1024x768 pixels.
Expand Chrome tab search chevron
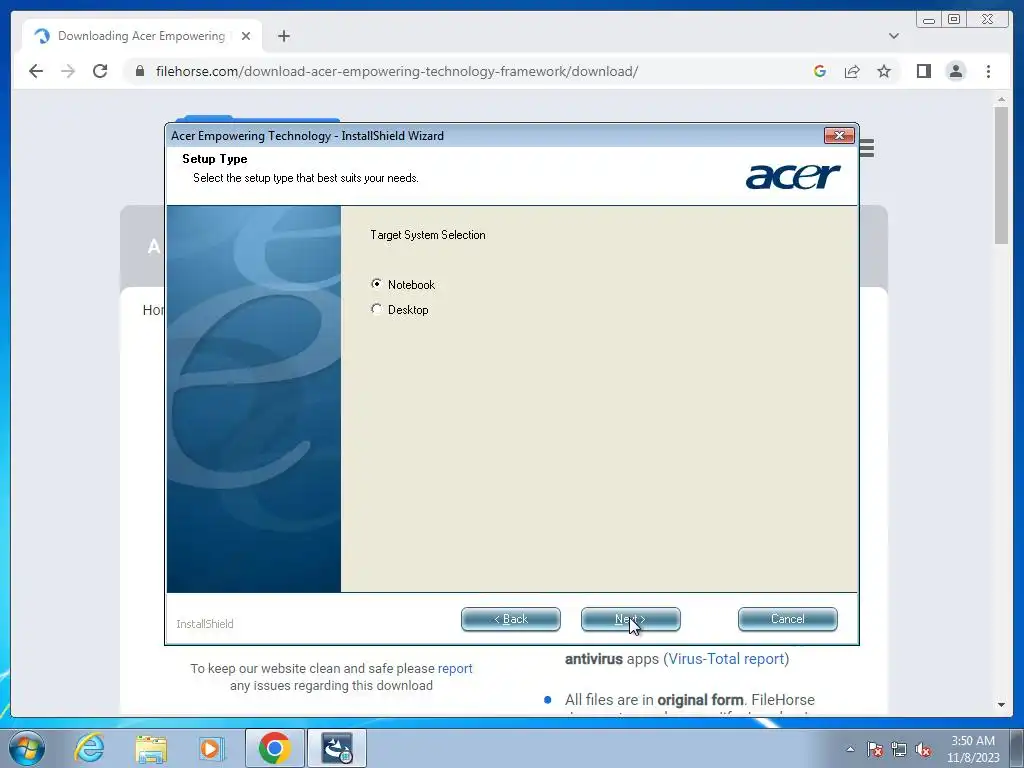[x=893, y=36]
